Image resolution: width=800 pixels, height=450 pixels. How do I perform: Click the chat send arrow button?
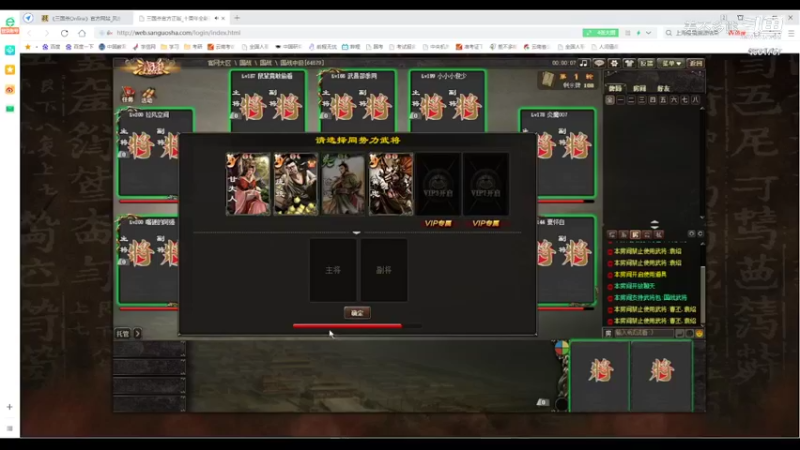[680, 333]
